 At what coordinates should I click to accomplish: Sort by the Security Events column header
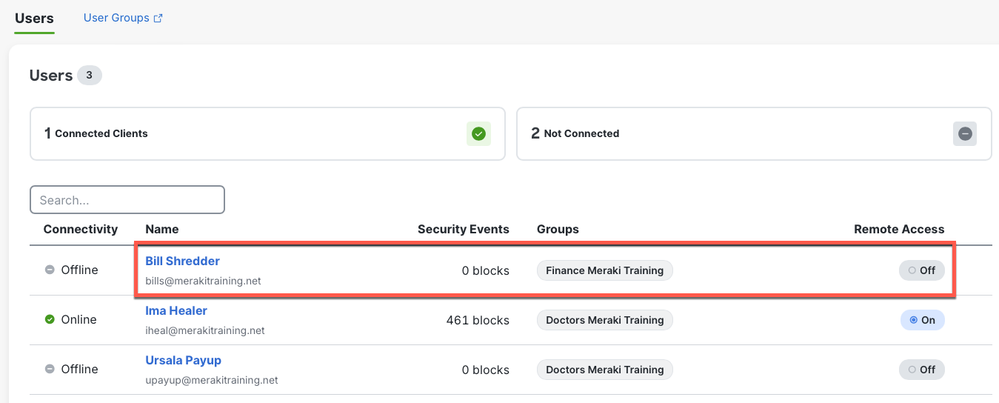(x=463, y=229)
